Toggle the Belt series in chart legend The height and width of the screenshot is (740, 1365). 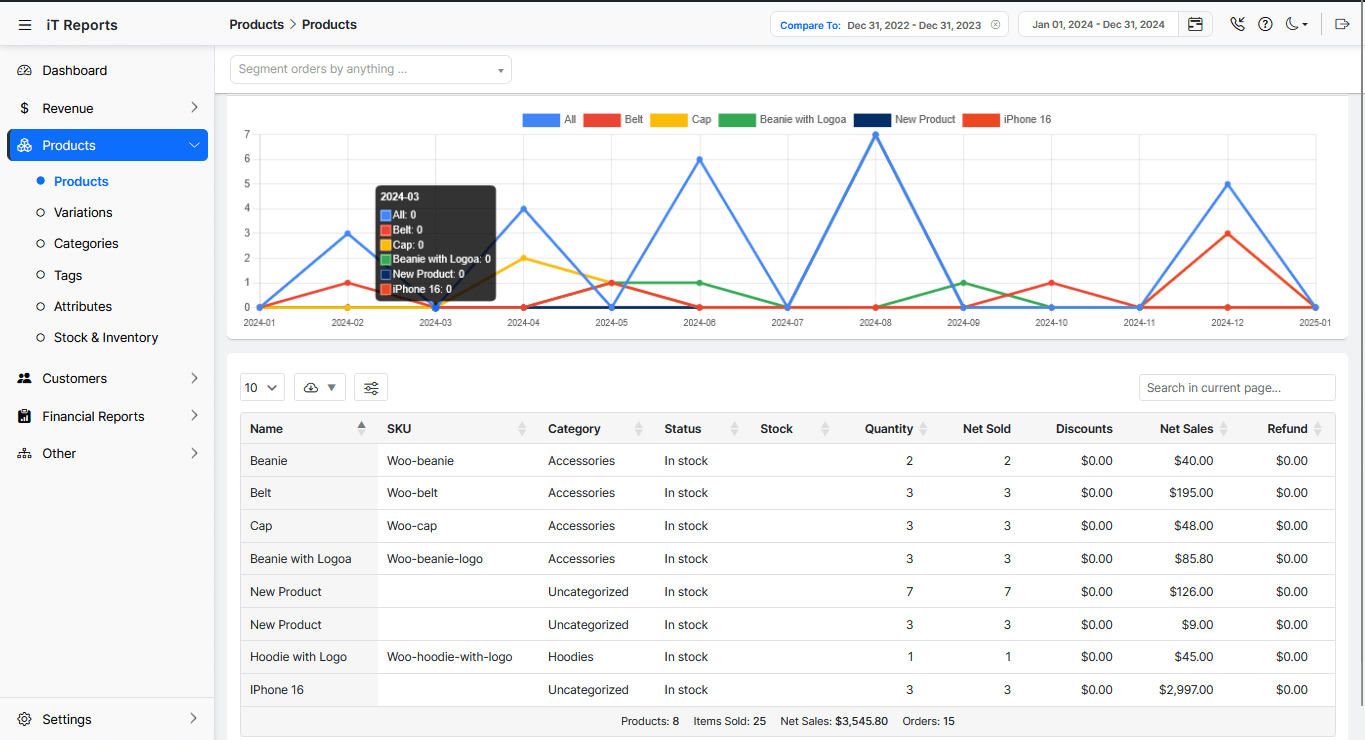pyautogui.click(x=613, y=120)
